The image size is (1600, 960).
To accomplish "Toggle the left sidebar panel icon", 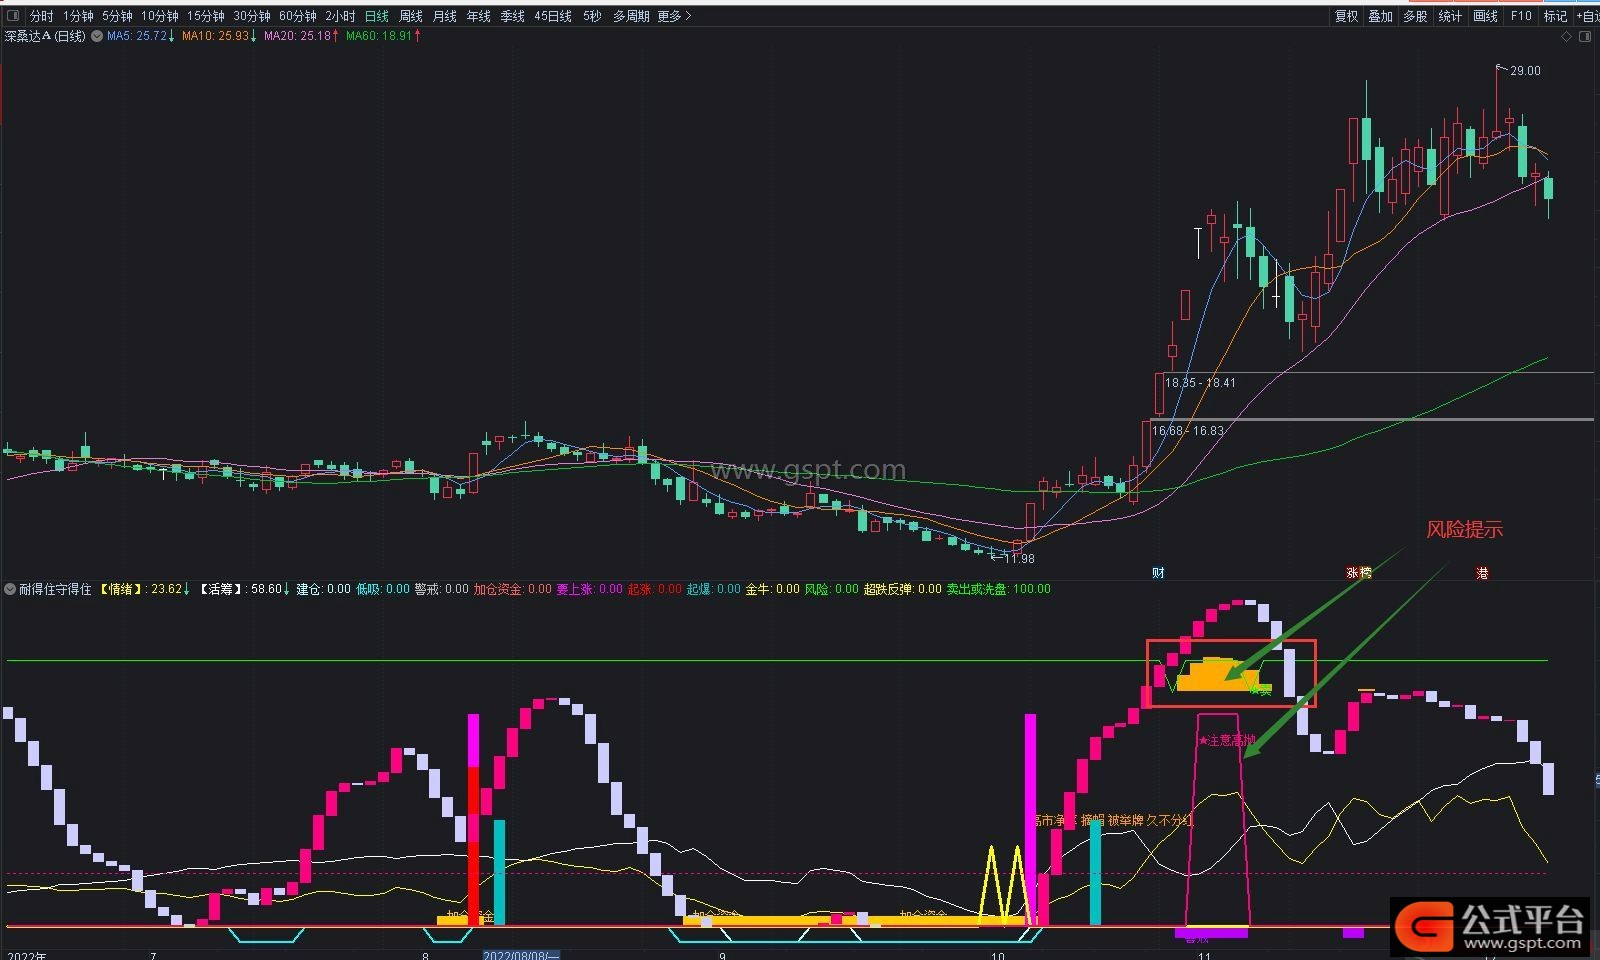I will [x=13, y=16].
